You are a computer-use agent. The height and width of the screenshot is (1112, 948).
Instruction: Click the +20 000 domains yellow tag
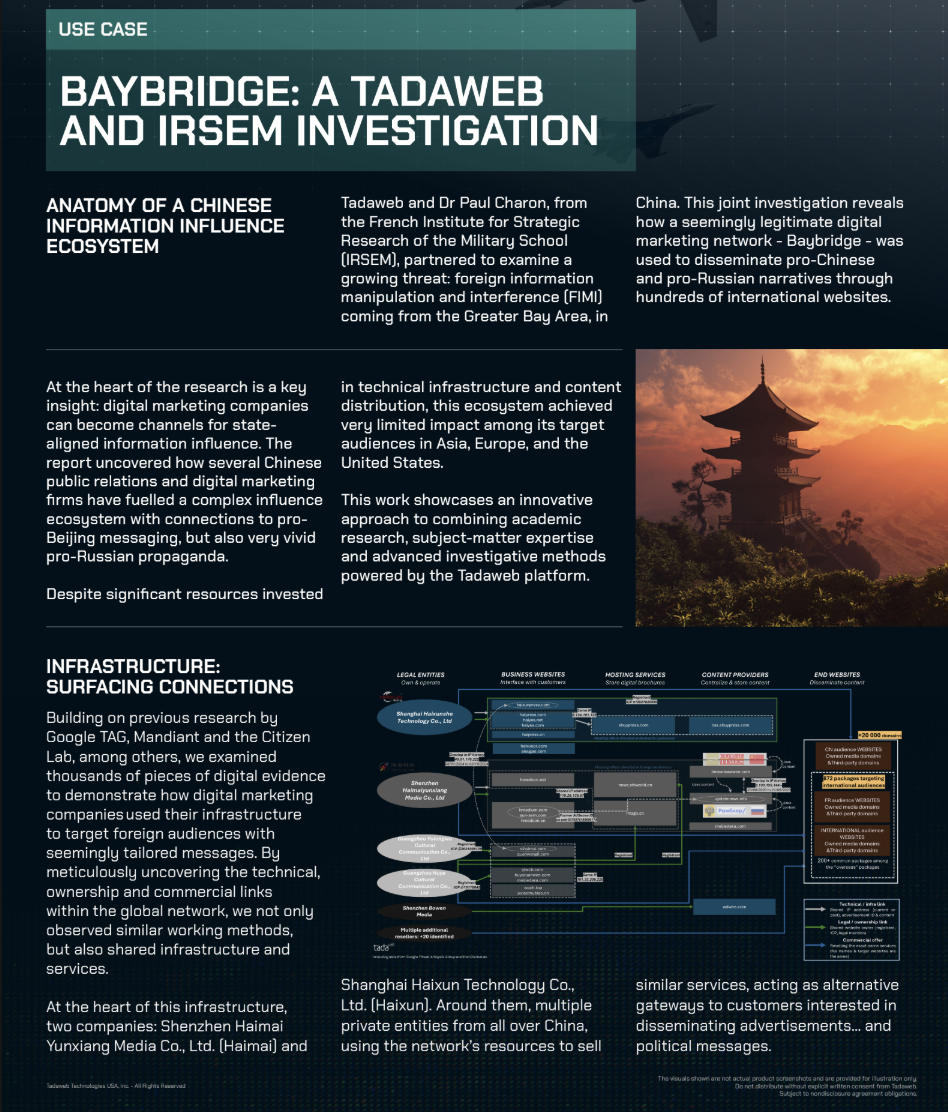tap(879, 735)
